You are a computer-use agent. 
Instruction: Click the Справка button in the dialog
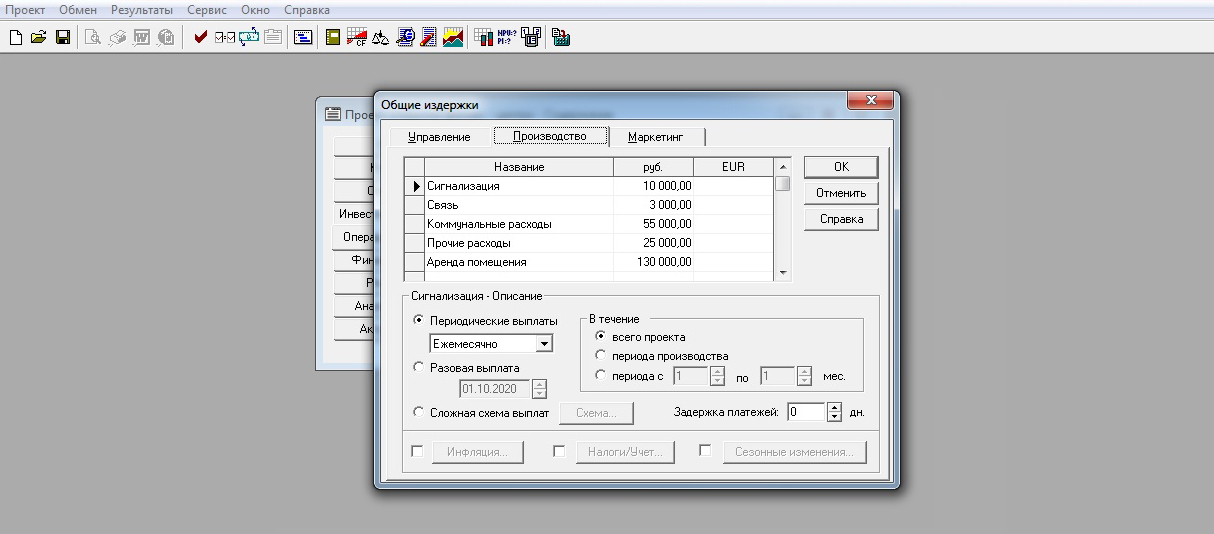point(841,219)
